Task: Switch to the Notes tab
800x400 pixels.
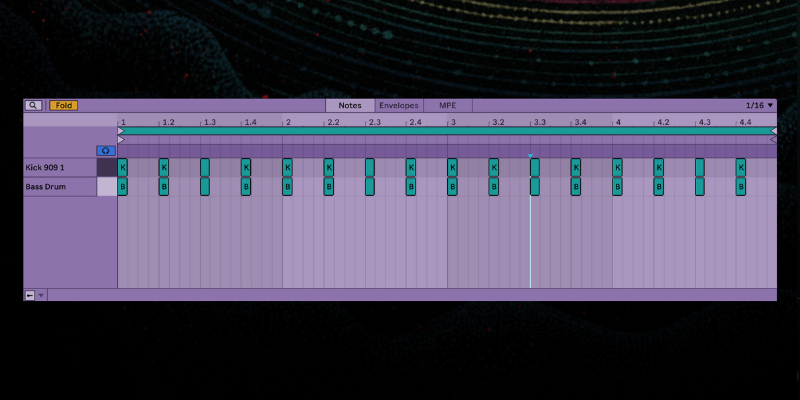Action: pos(350,105)
